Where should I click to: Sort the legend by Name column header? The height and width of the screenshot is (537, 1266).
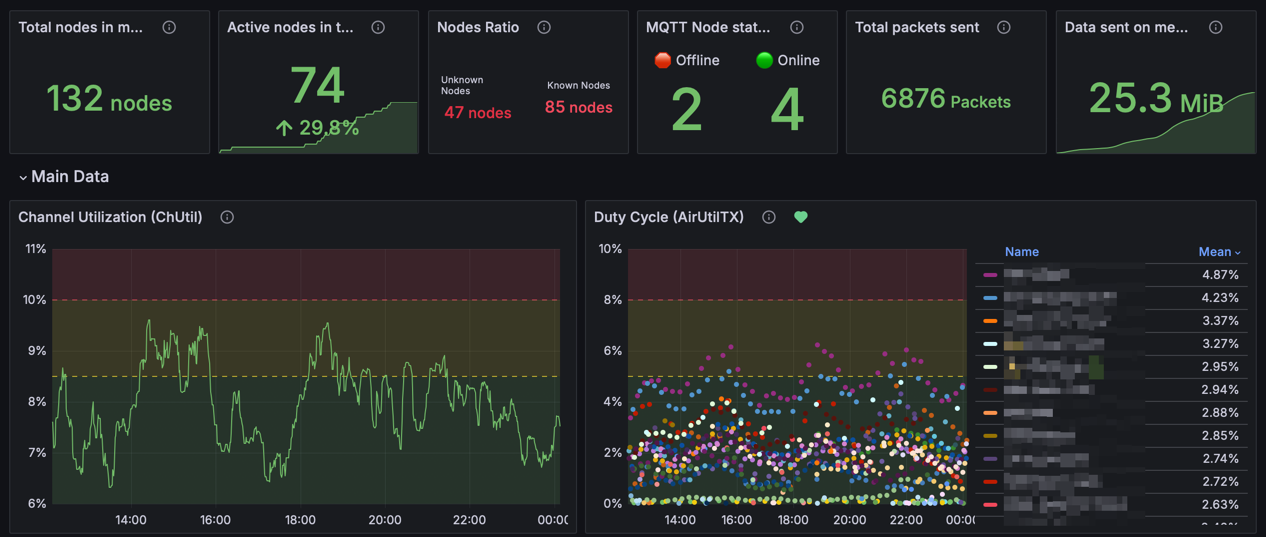coord(1022,252)
